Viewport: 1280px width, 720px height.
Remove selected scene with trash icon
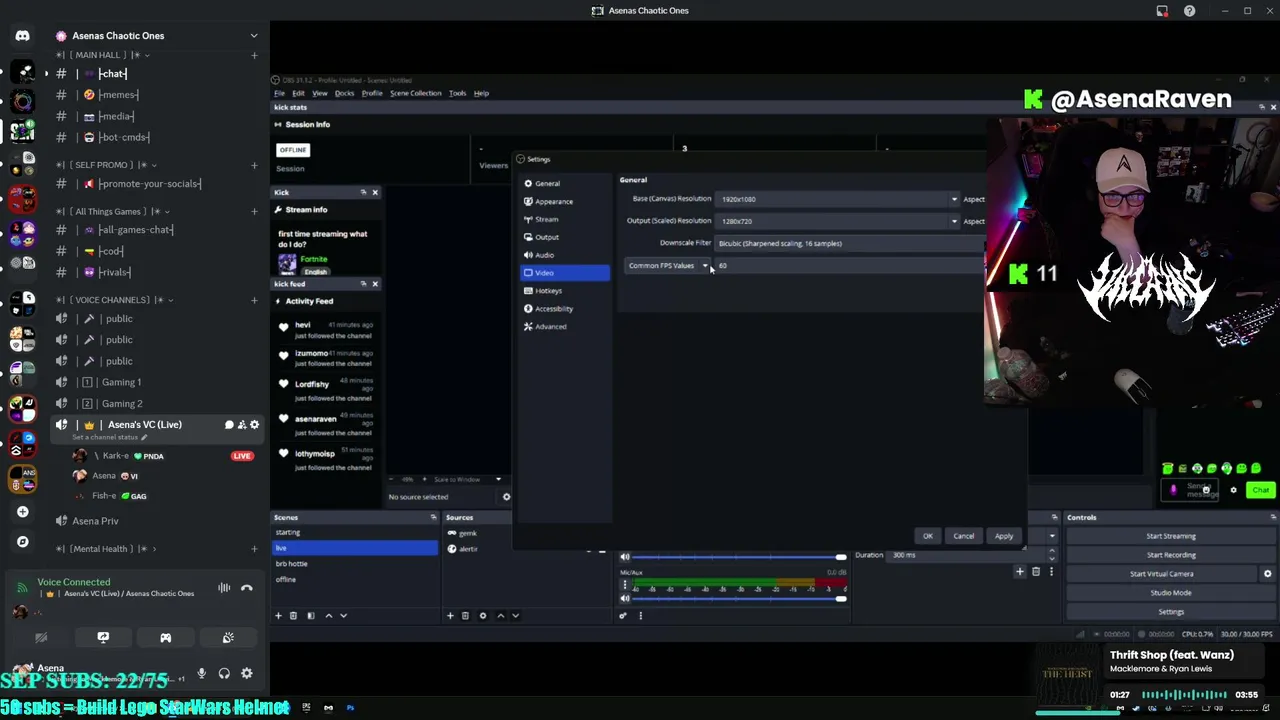coord(294,616)
